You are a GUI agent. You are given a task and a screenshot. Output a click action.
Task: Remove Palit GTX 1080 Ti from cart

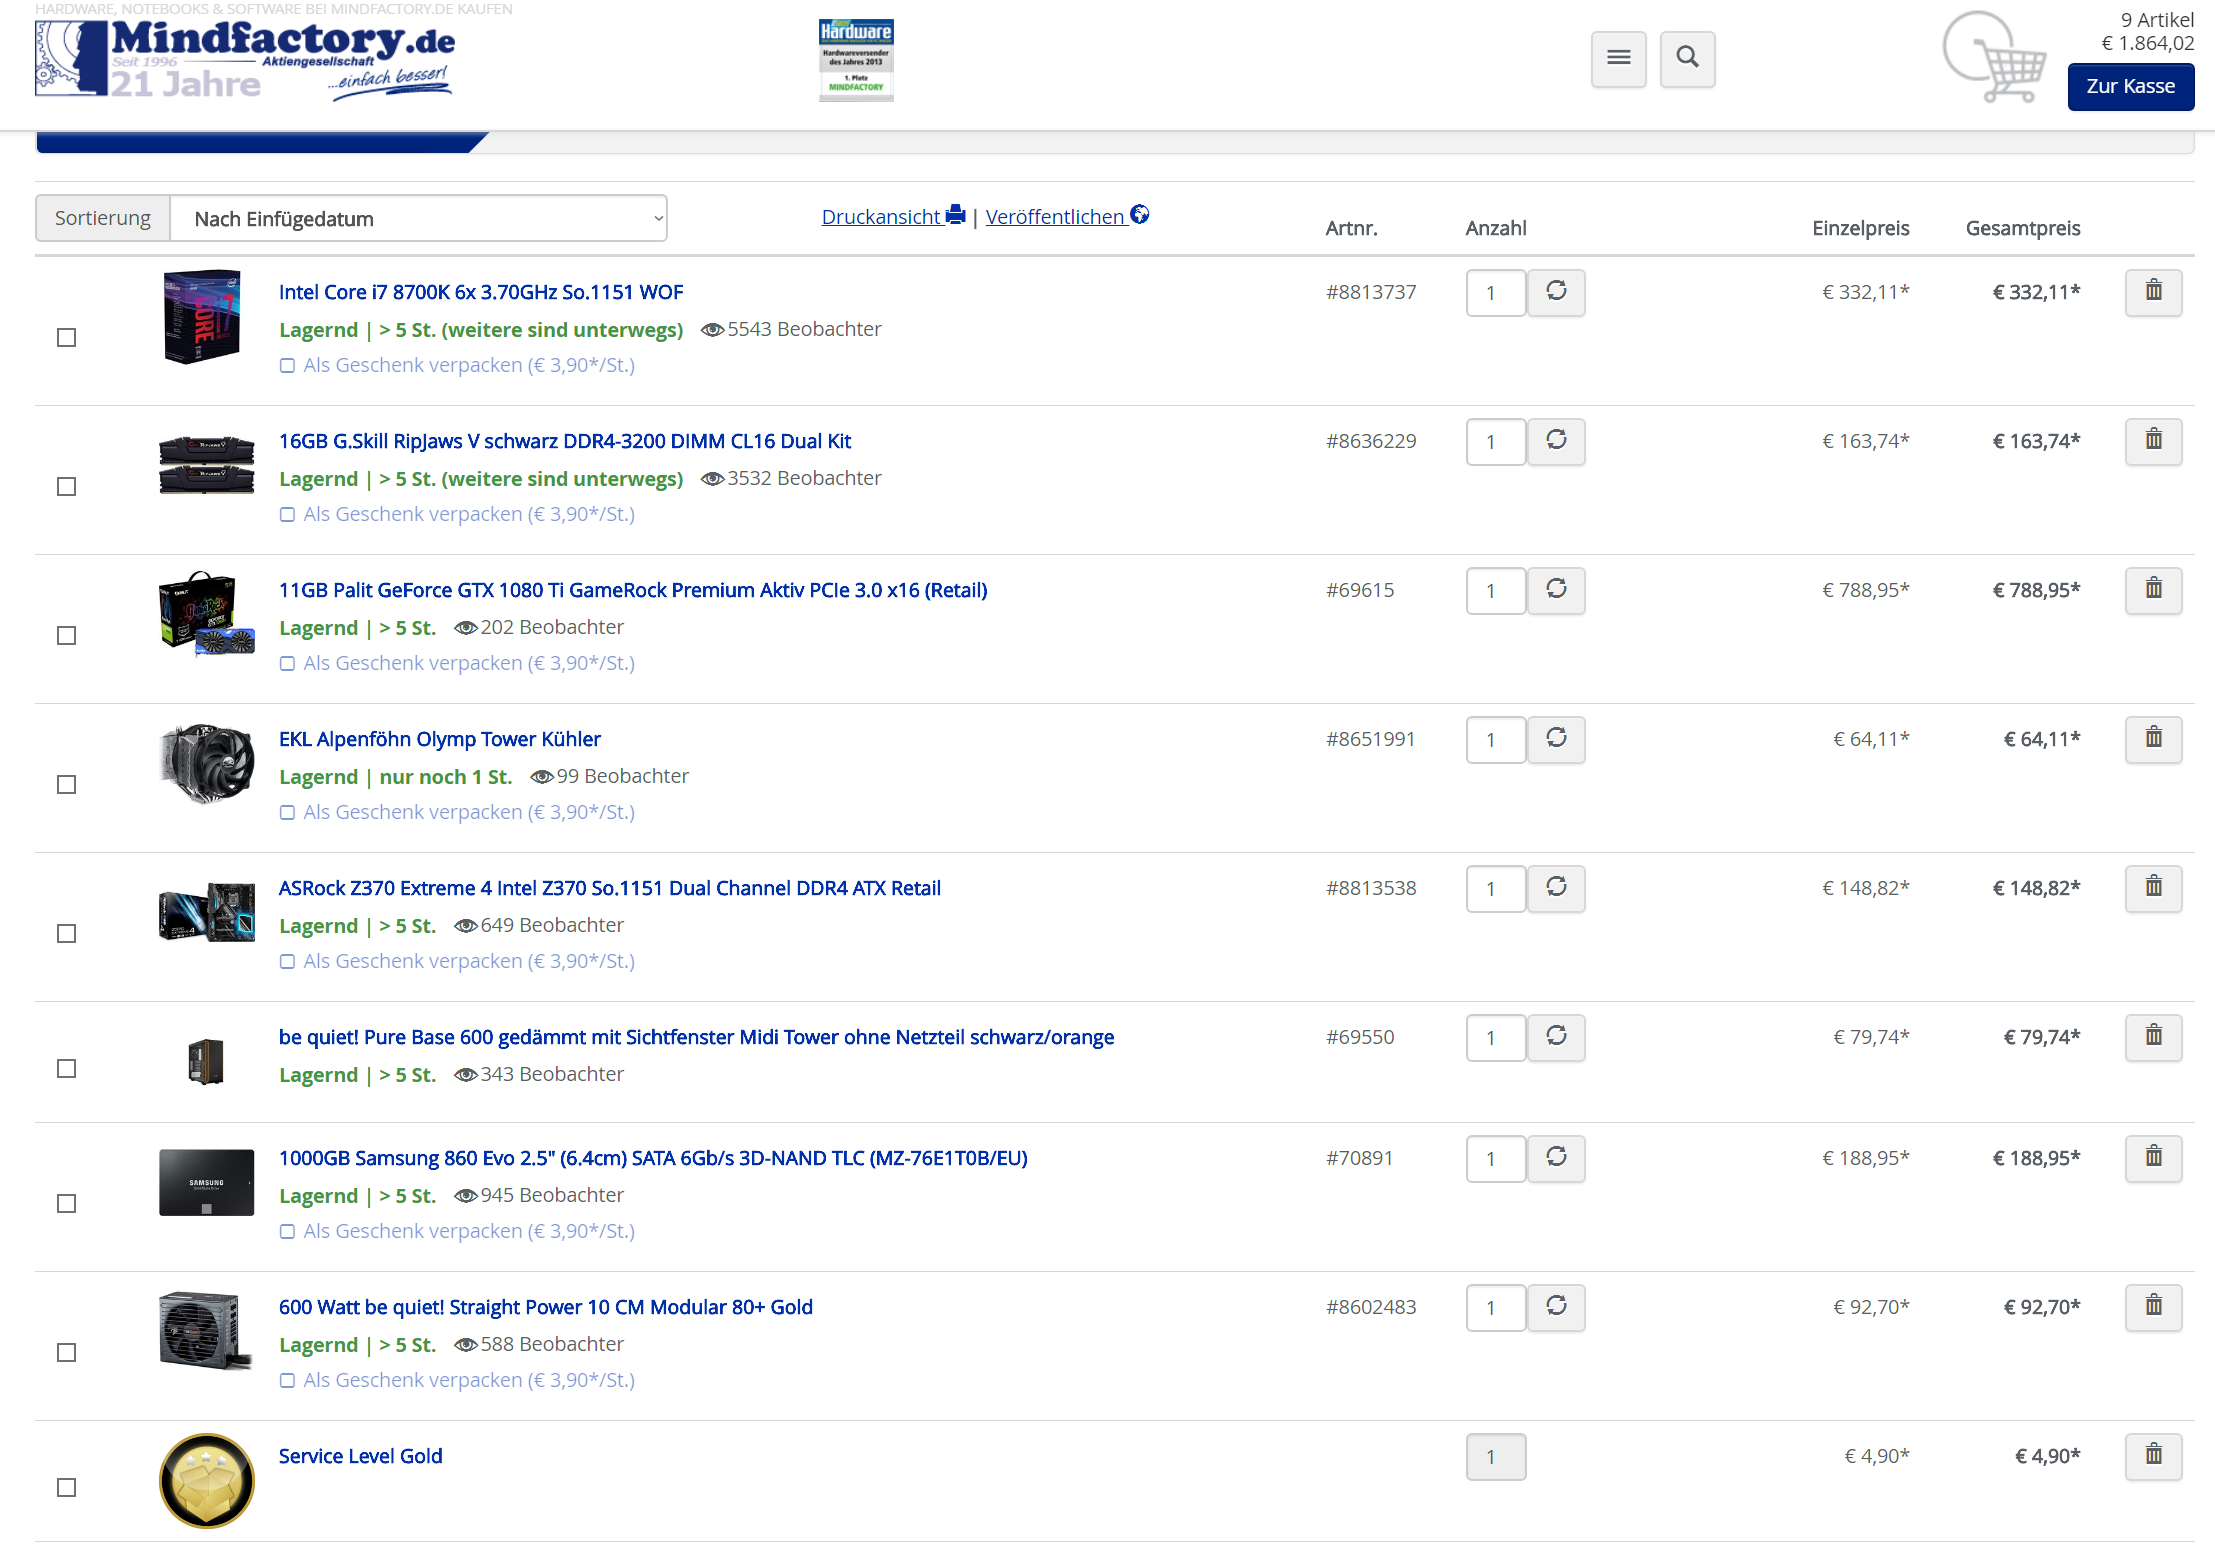[2153, 590]
